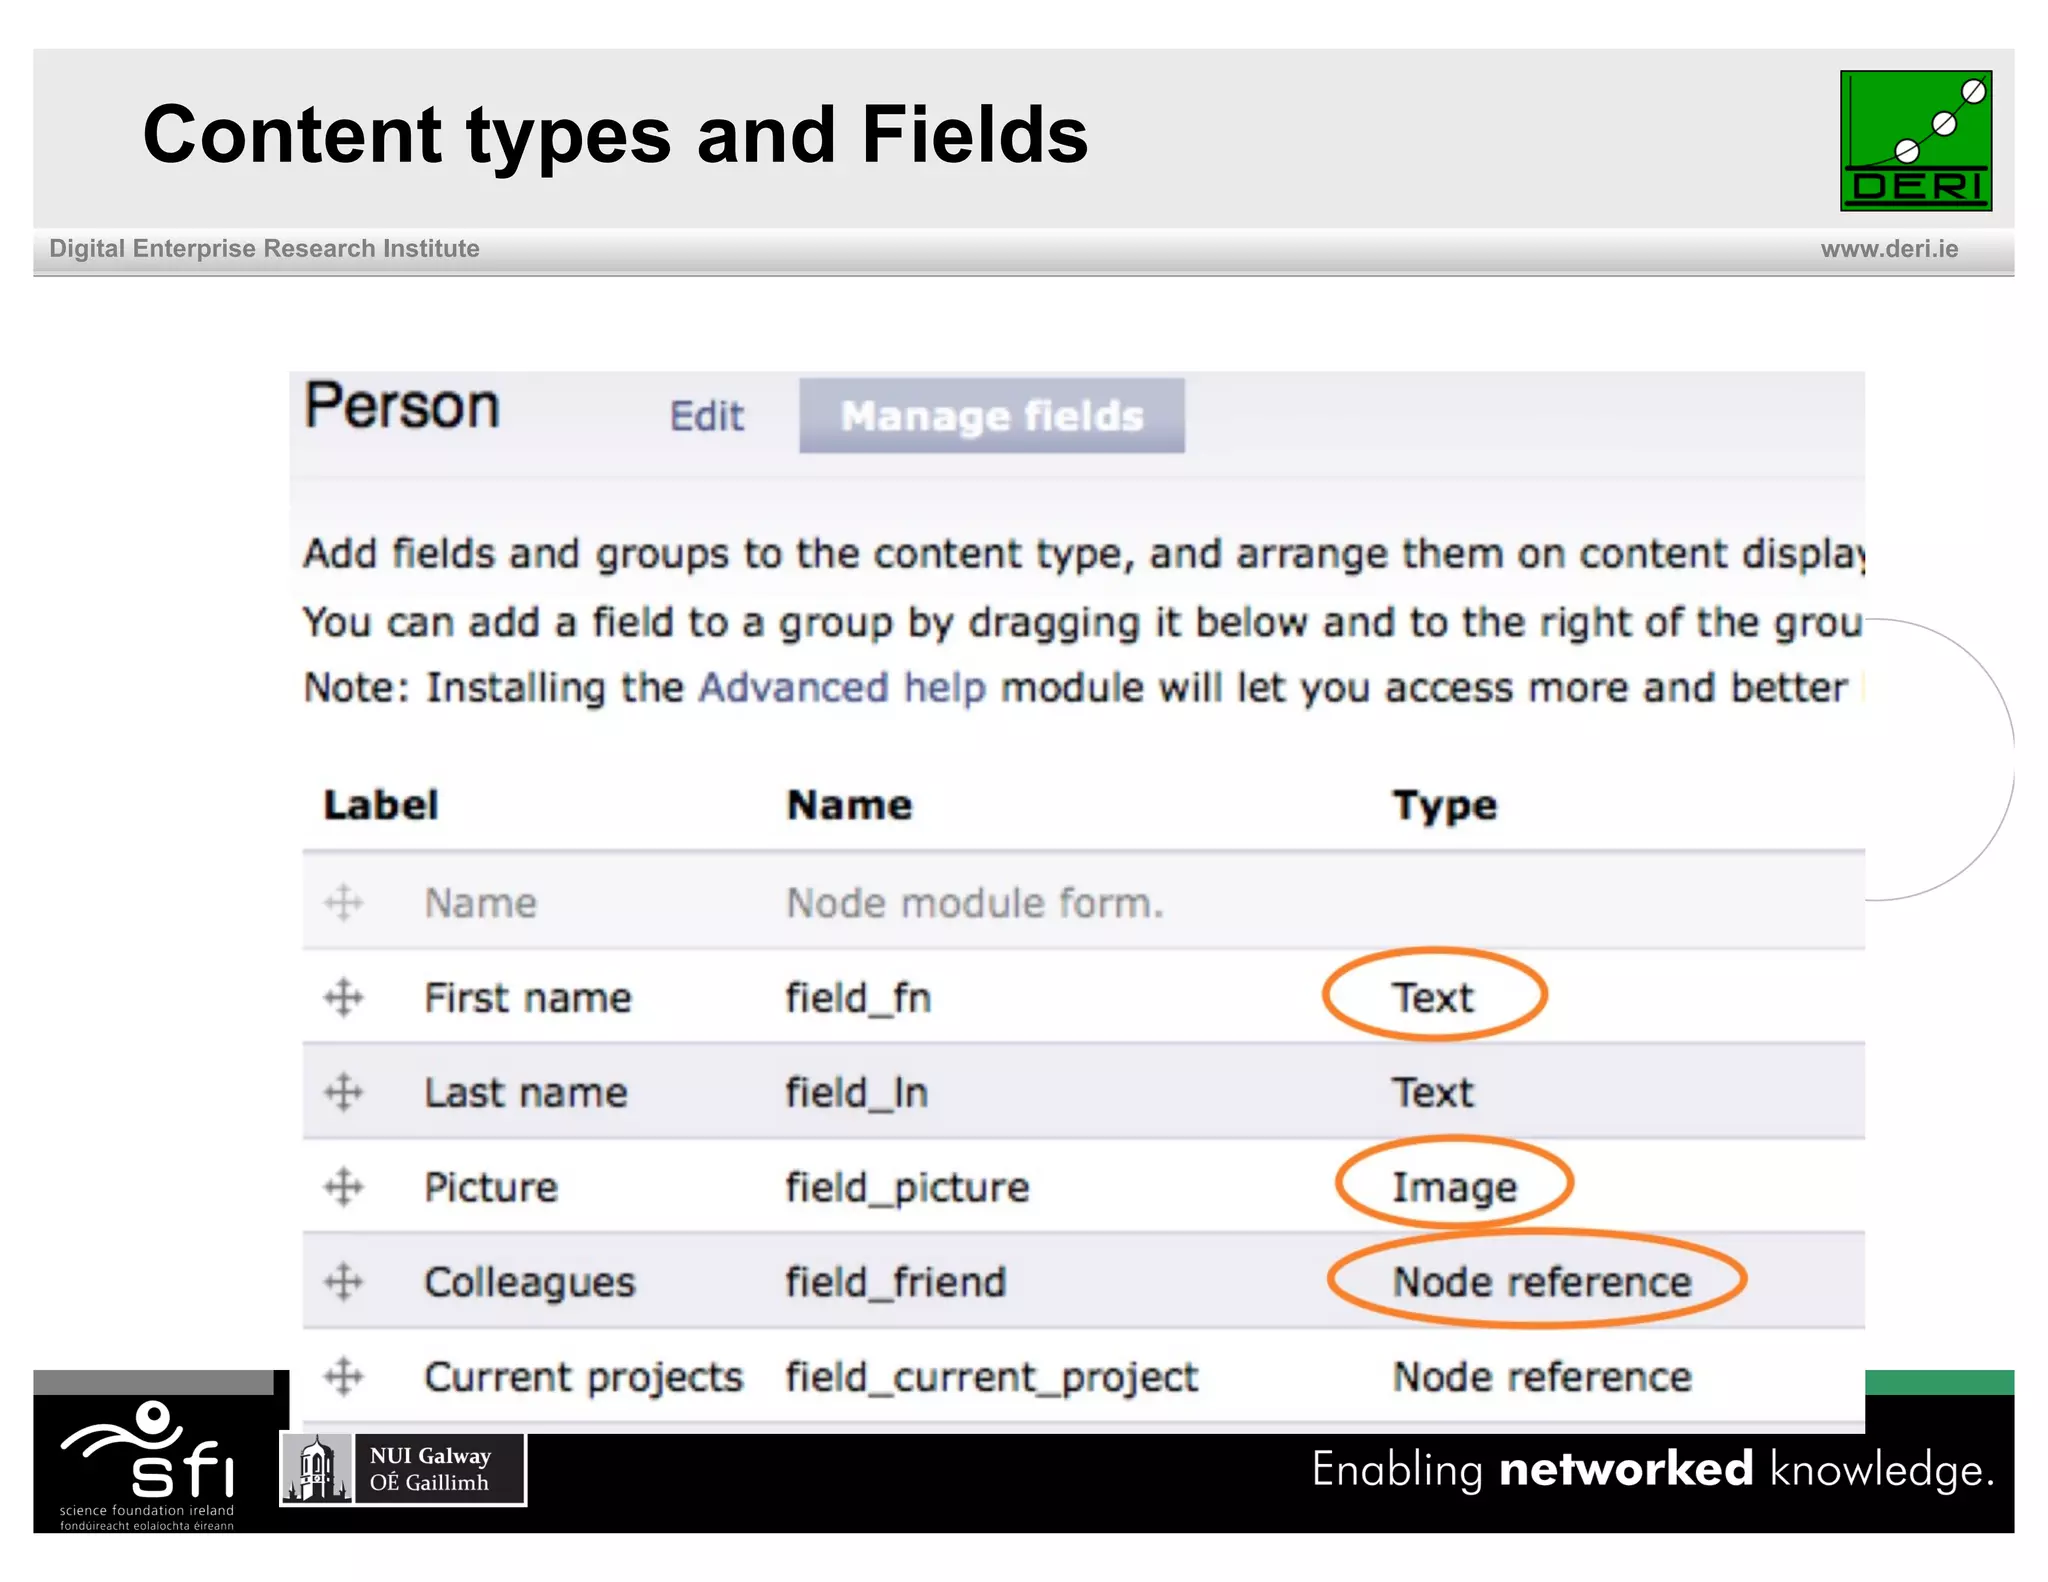Click the field_current_project name
The height and width of the screenshot is (1582, 2048).
(991, 1377)
